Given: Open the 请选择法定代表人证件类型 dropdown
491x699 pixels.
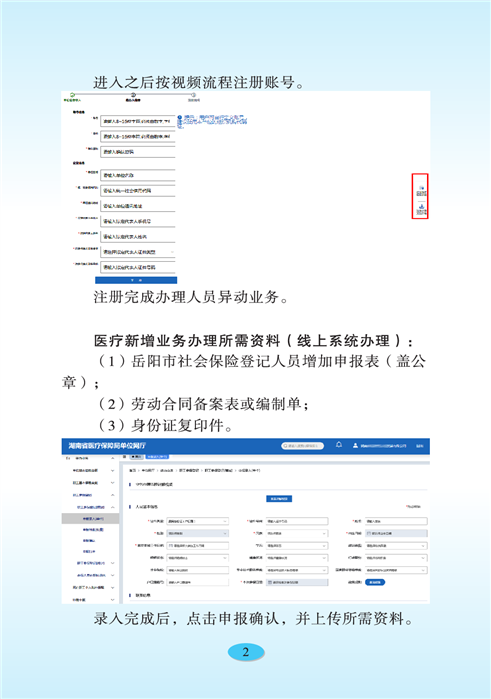Looking at the screenshot, I should [x=138, y=252].
